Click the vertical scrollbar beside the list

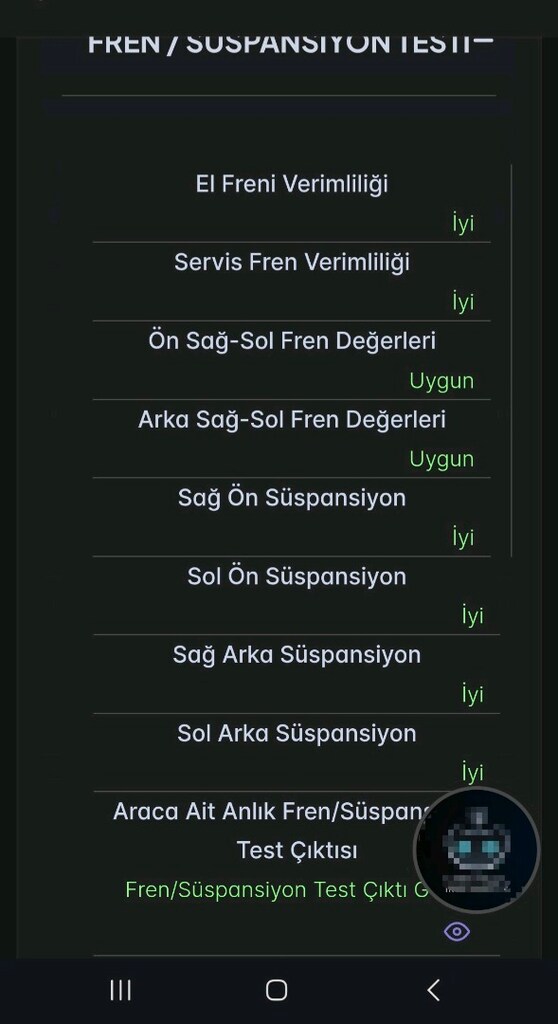[511, 360]
